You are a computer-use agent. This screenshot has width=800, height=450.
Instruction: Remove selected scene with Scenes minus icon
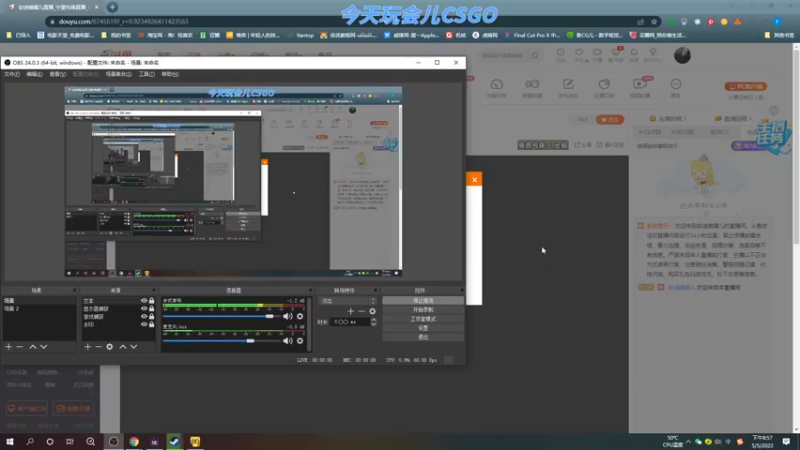point(20,347)
